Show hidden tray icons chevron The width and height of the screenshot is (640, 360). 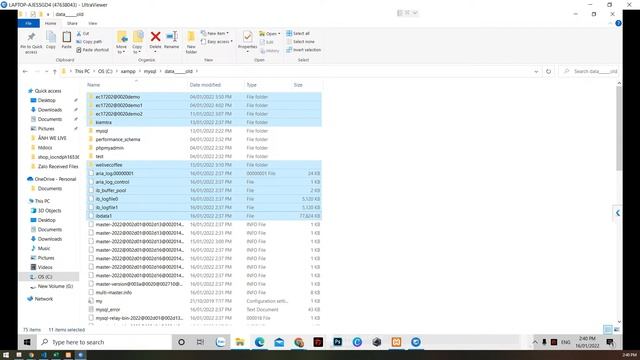point(535,342)
